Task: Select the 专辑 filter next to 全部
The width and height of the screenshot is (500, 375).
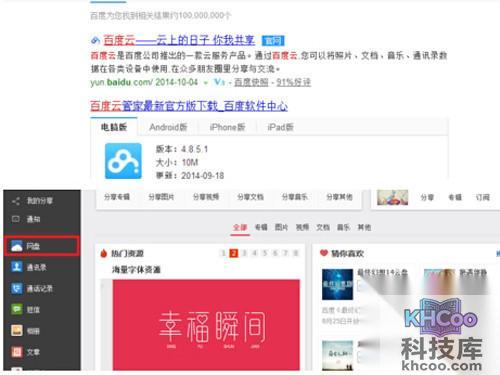Action: [261, 228]
